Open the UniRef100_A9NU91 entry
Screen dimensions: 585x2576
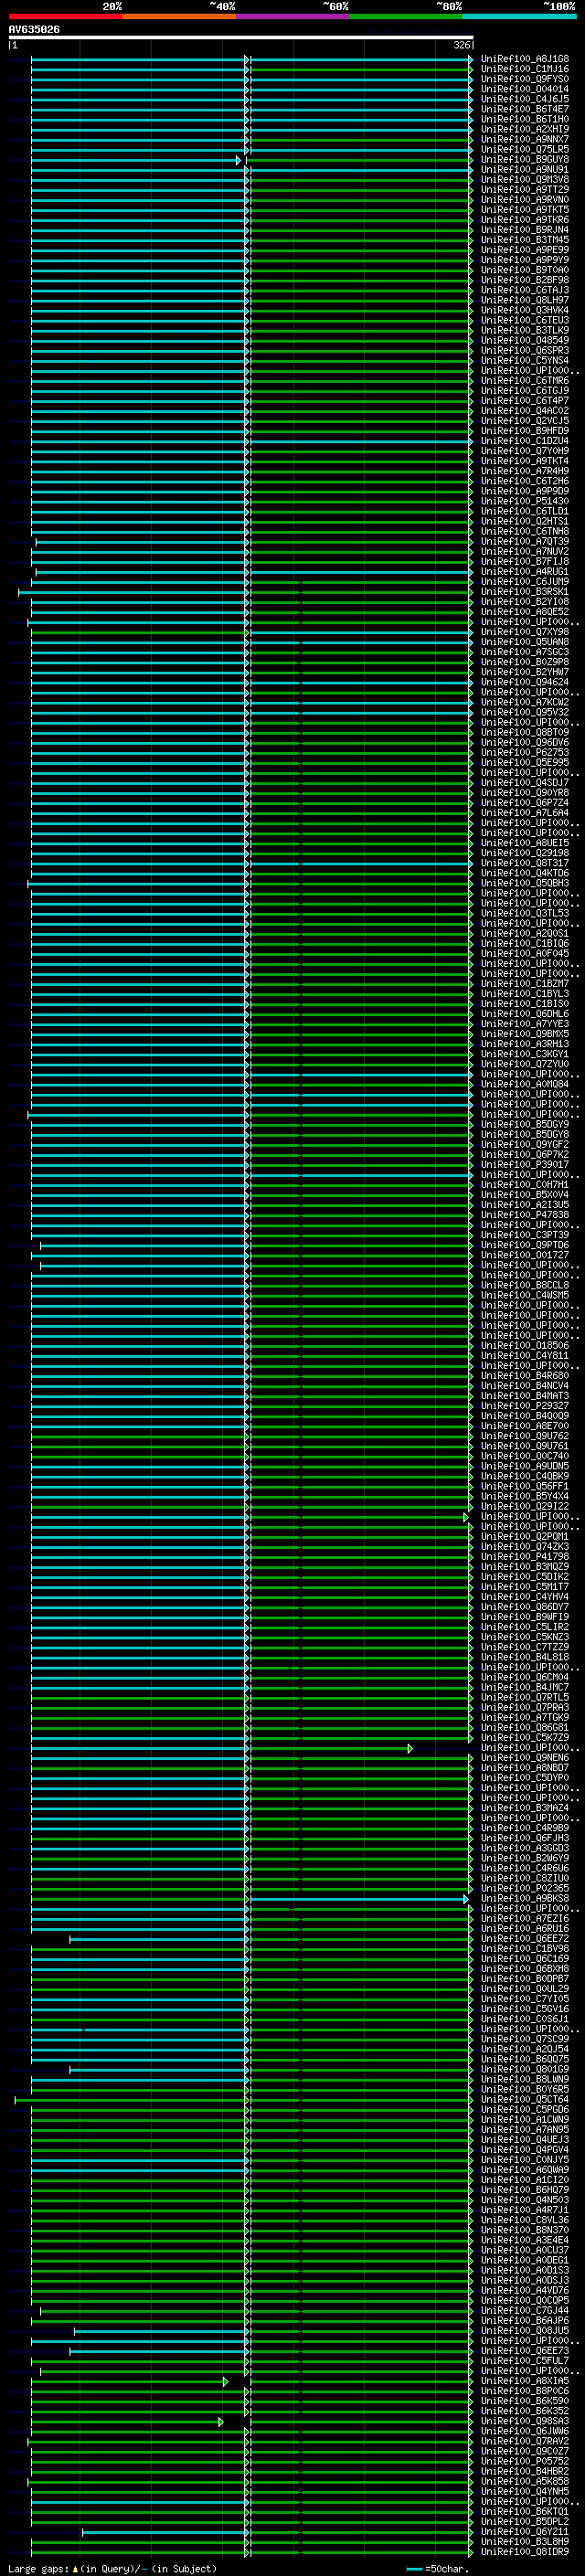(x=525, y=170)
